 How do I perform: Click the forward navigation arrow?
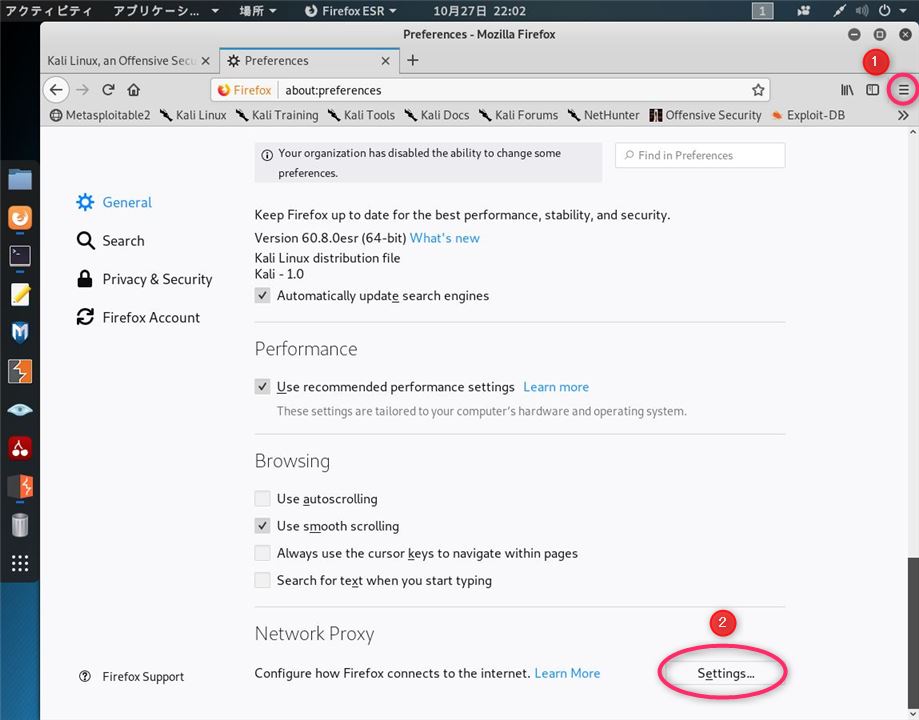pos(83,90)
